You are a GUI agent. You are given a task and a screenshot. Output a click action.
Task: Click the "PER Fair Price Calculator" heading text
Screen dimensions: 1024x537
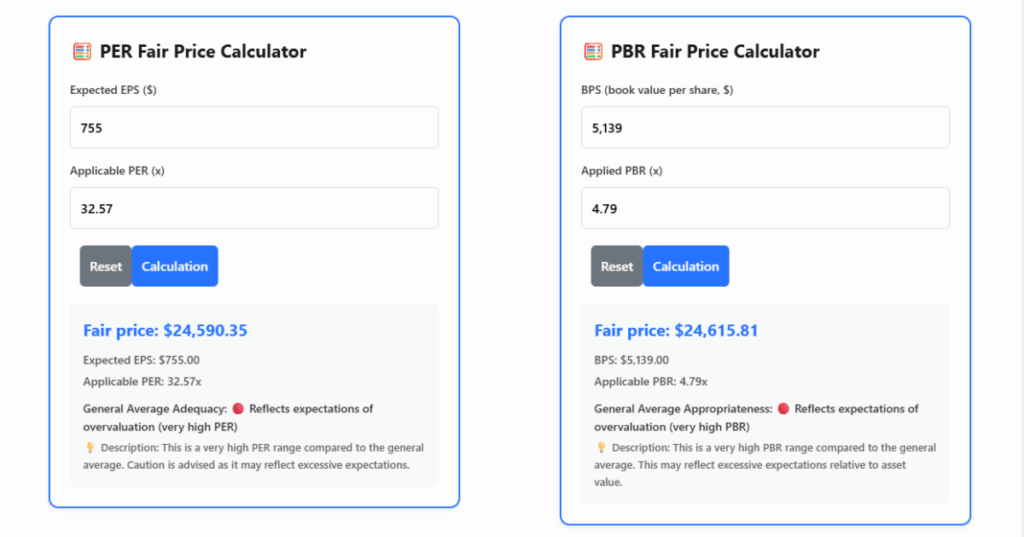pos(203,51)
